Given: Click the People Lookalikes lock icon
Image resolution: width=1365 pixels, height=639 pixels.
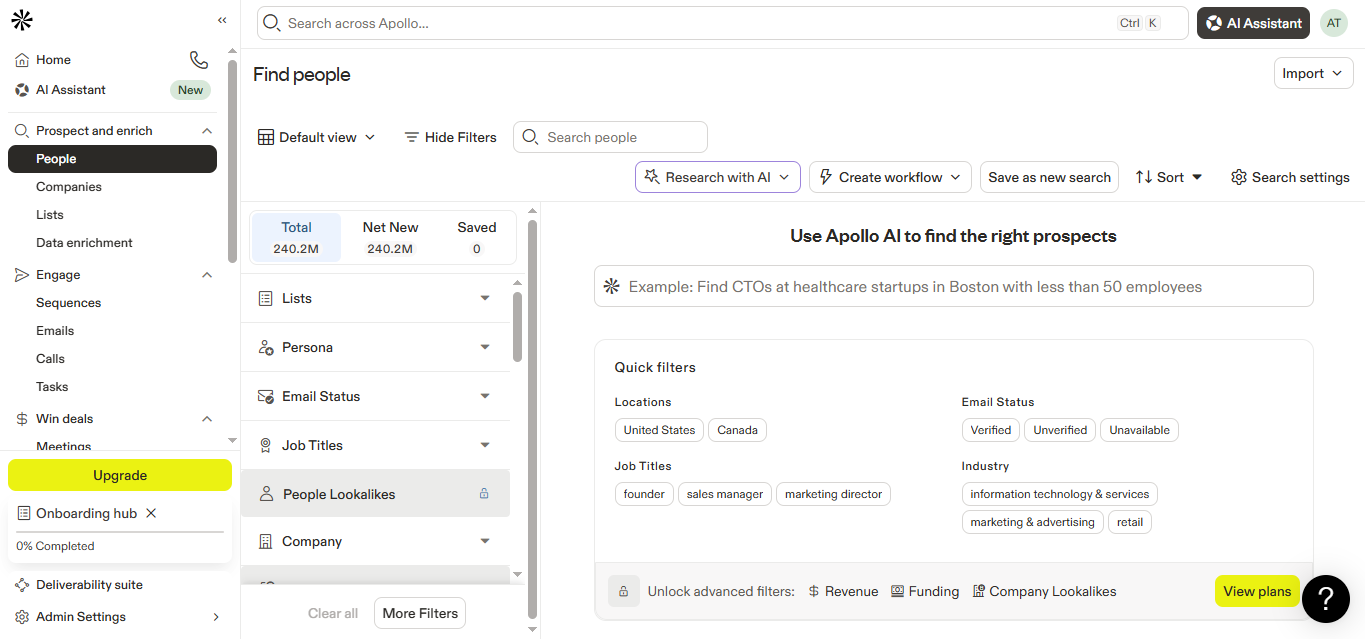Looking at the screenshot, I should click(x=484, y=493).
